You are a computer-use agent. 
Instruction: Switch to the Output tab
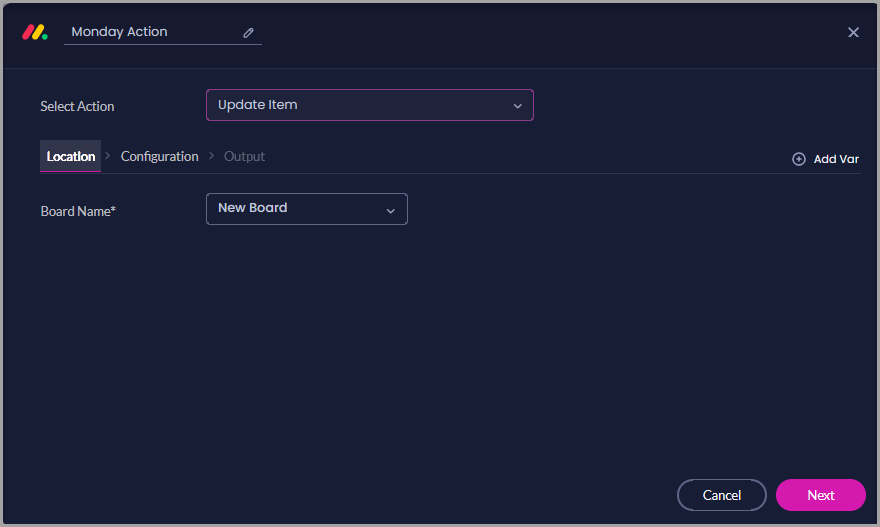coord(244,157)
